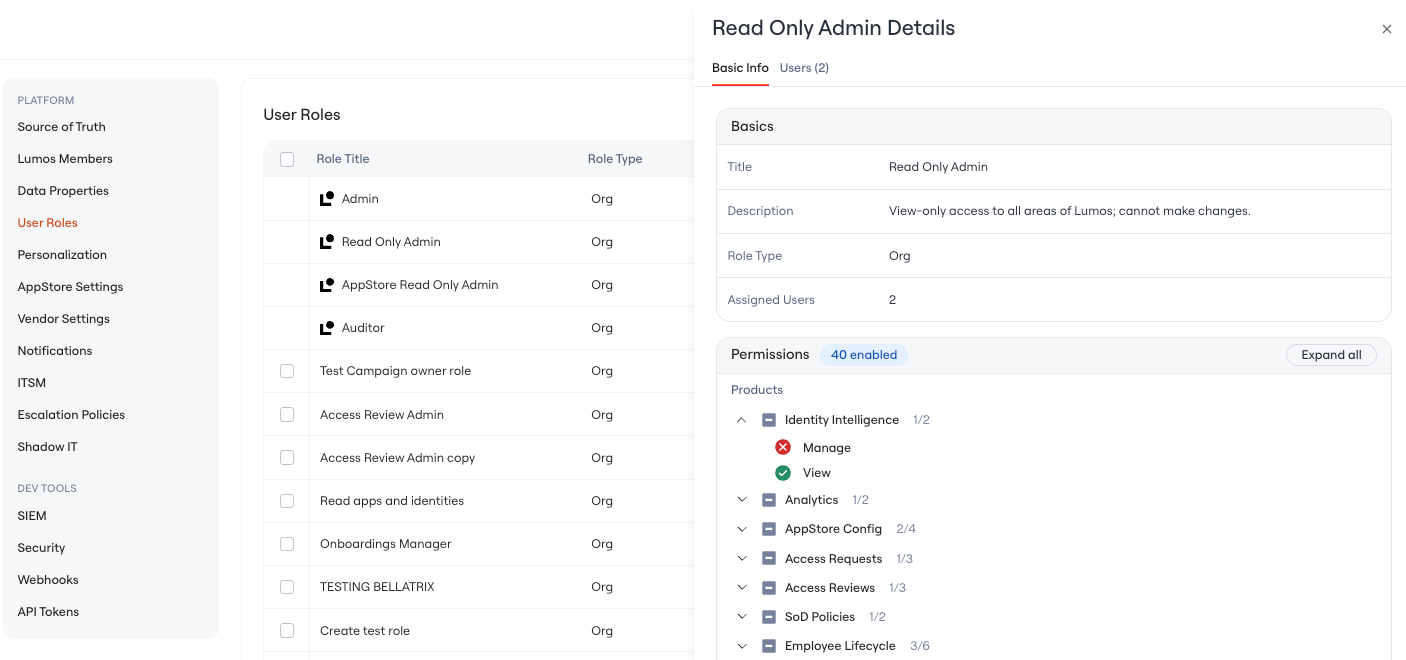Select the Access Review Admin row checkbox
The width and height of the screenshot is (1406, 660).
point(287,414)
